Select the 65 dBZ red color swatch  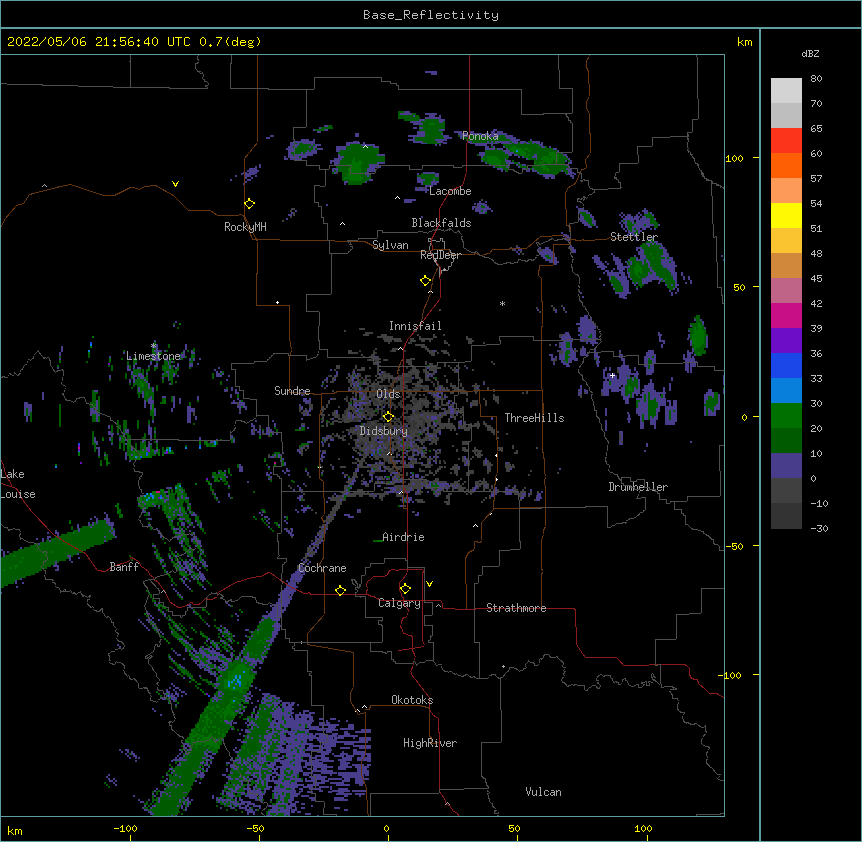coord(786,141)
